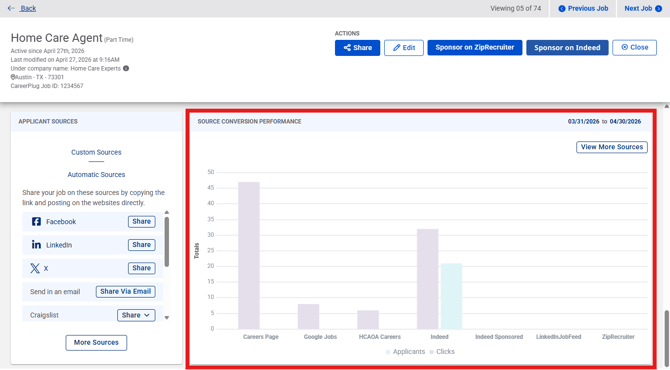Click the Facebook logo icon
Image resolution: width=670 pixels, height=370 pixels.
pyautogui.click(x=36, y=221)
